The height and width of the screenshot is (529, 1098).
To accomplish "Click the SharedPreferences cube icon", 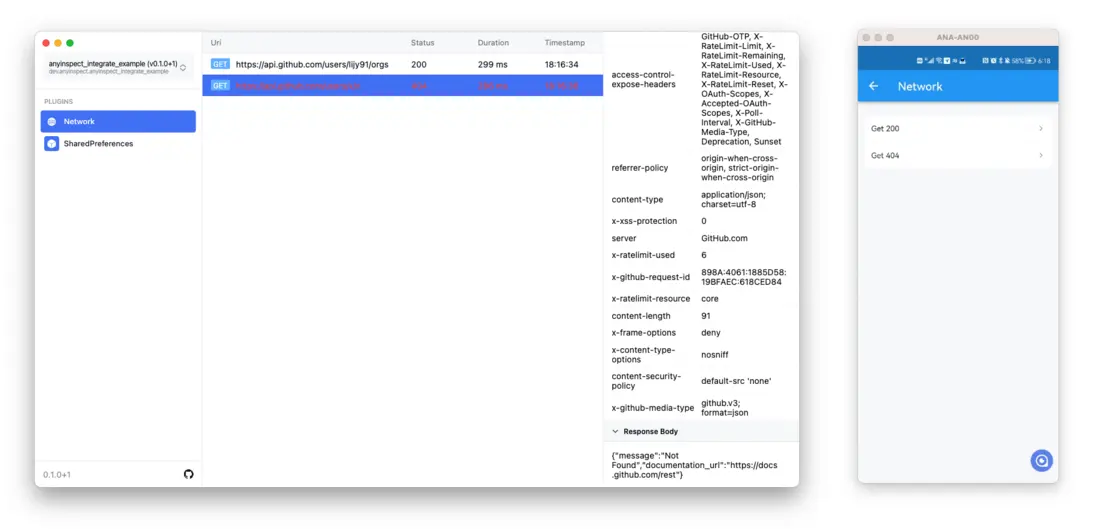I will coord(51,144).
